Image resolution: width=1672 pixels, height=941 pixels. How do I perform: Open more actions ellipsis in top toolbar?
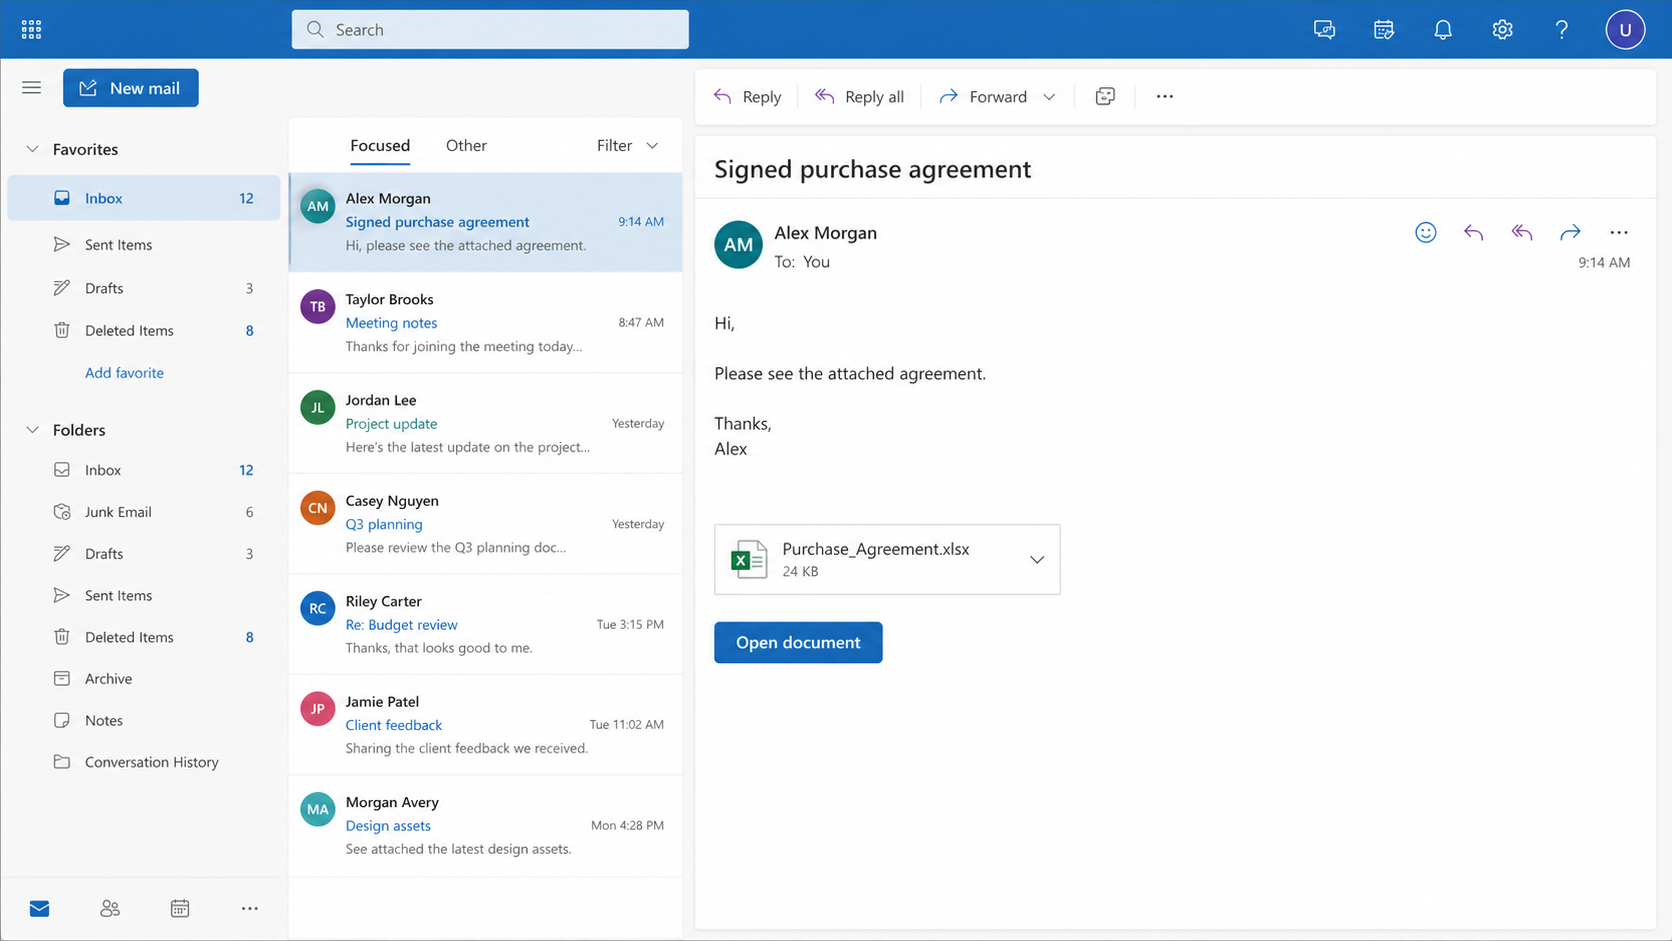[x=1164, y=96]
